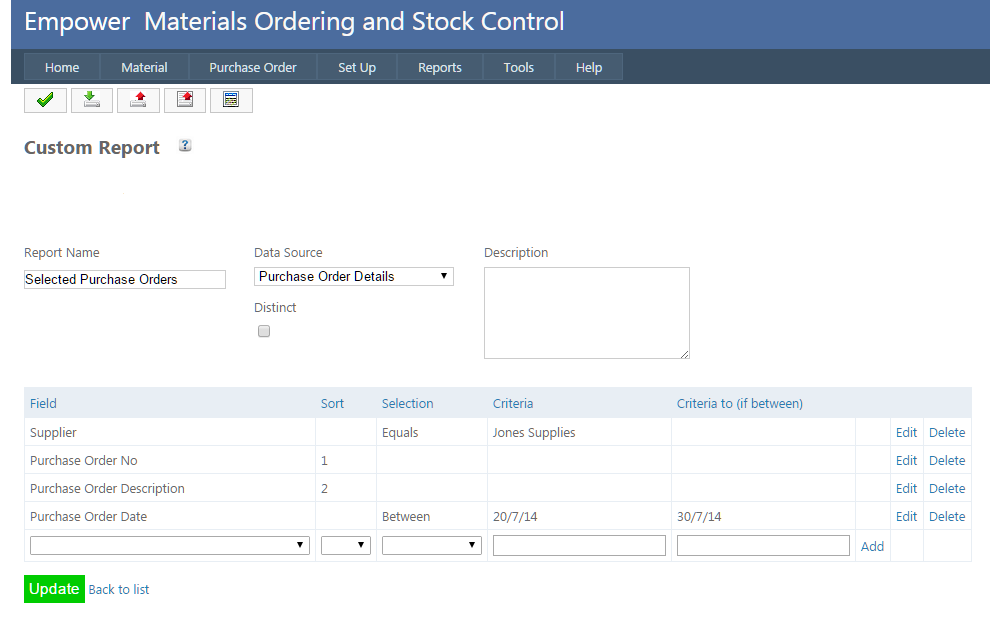Open help icon beside Custom Report heading
Screen dimensions: 990x623
[185, 146]
